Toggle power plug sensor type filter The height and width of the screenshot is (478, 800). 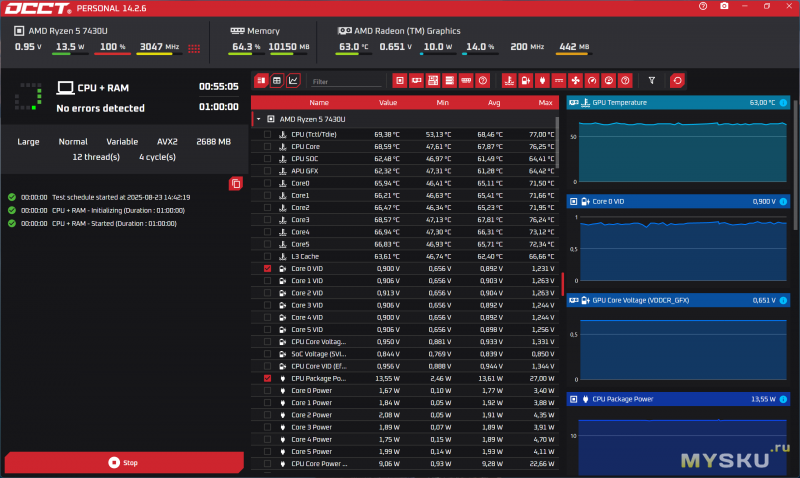pyautogui.click(x=542, y=81)
